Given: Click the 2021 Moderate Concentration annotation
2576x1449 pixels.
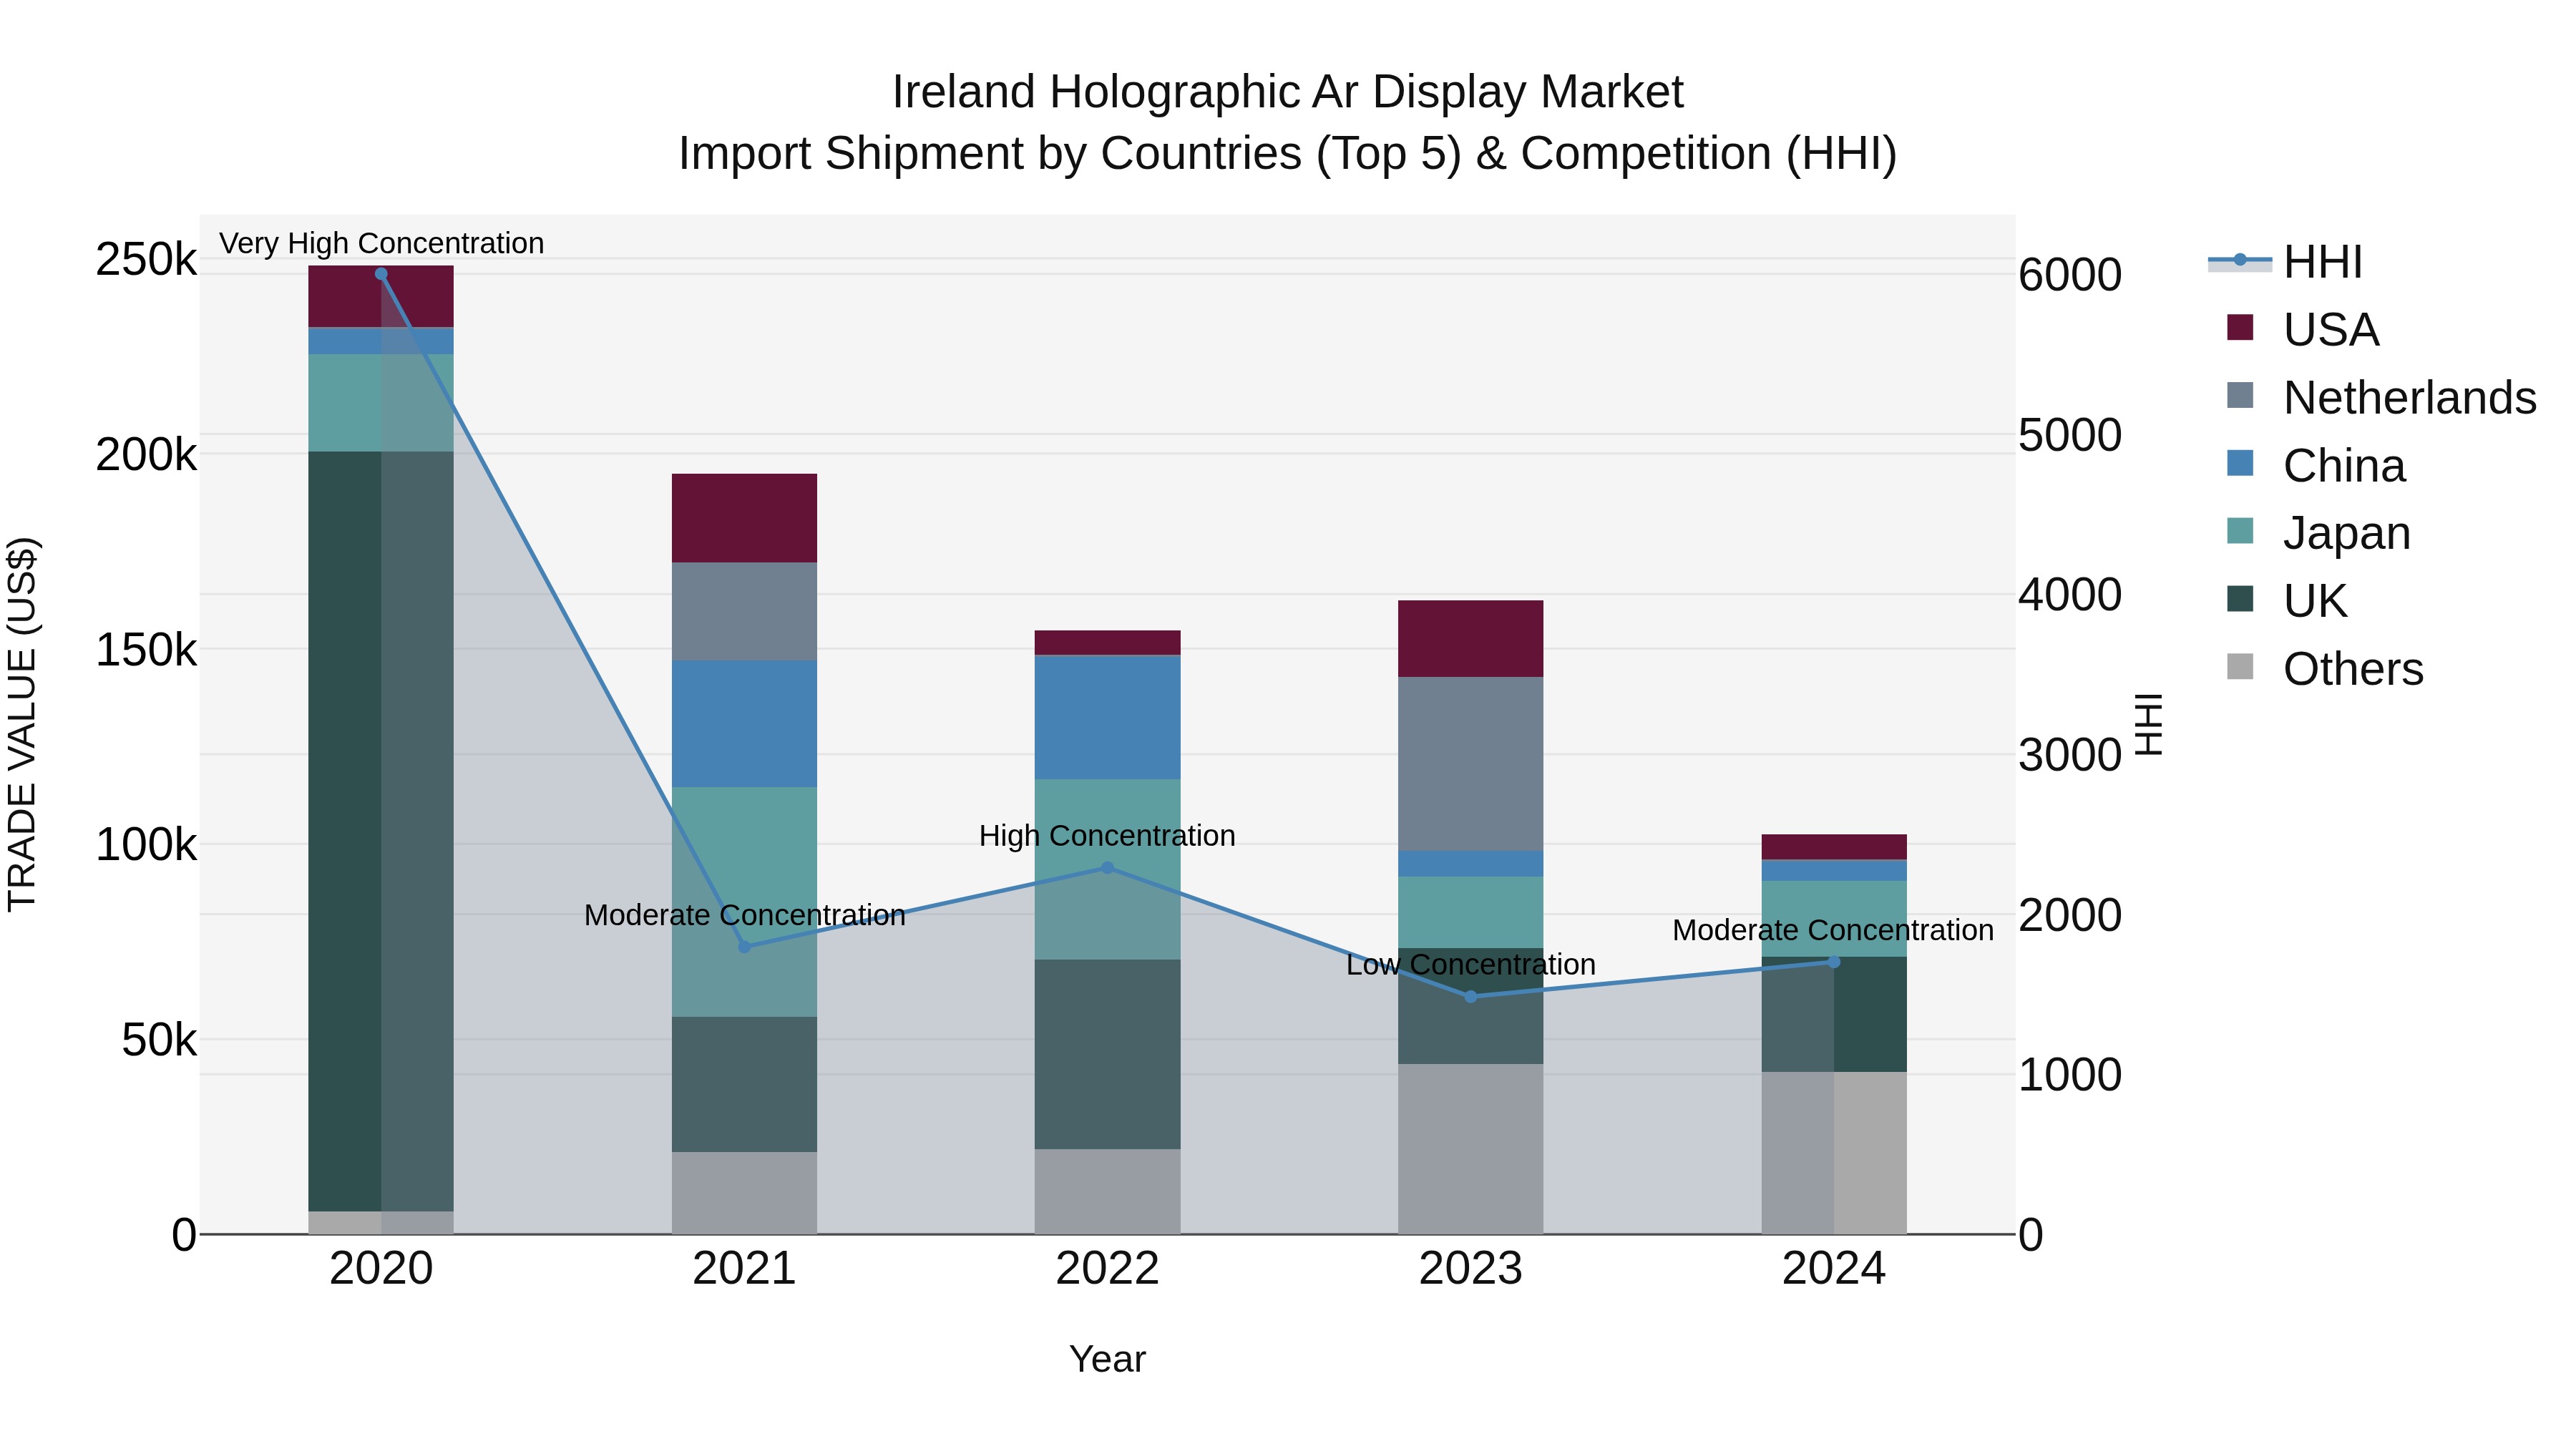Looking at the screenshot, I should click(744, 915).
